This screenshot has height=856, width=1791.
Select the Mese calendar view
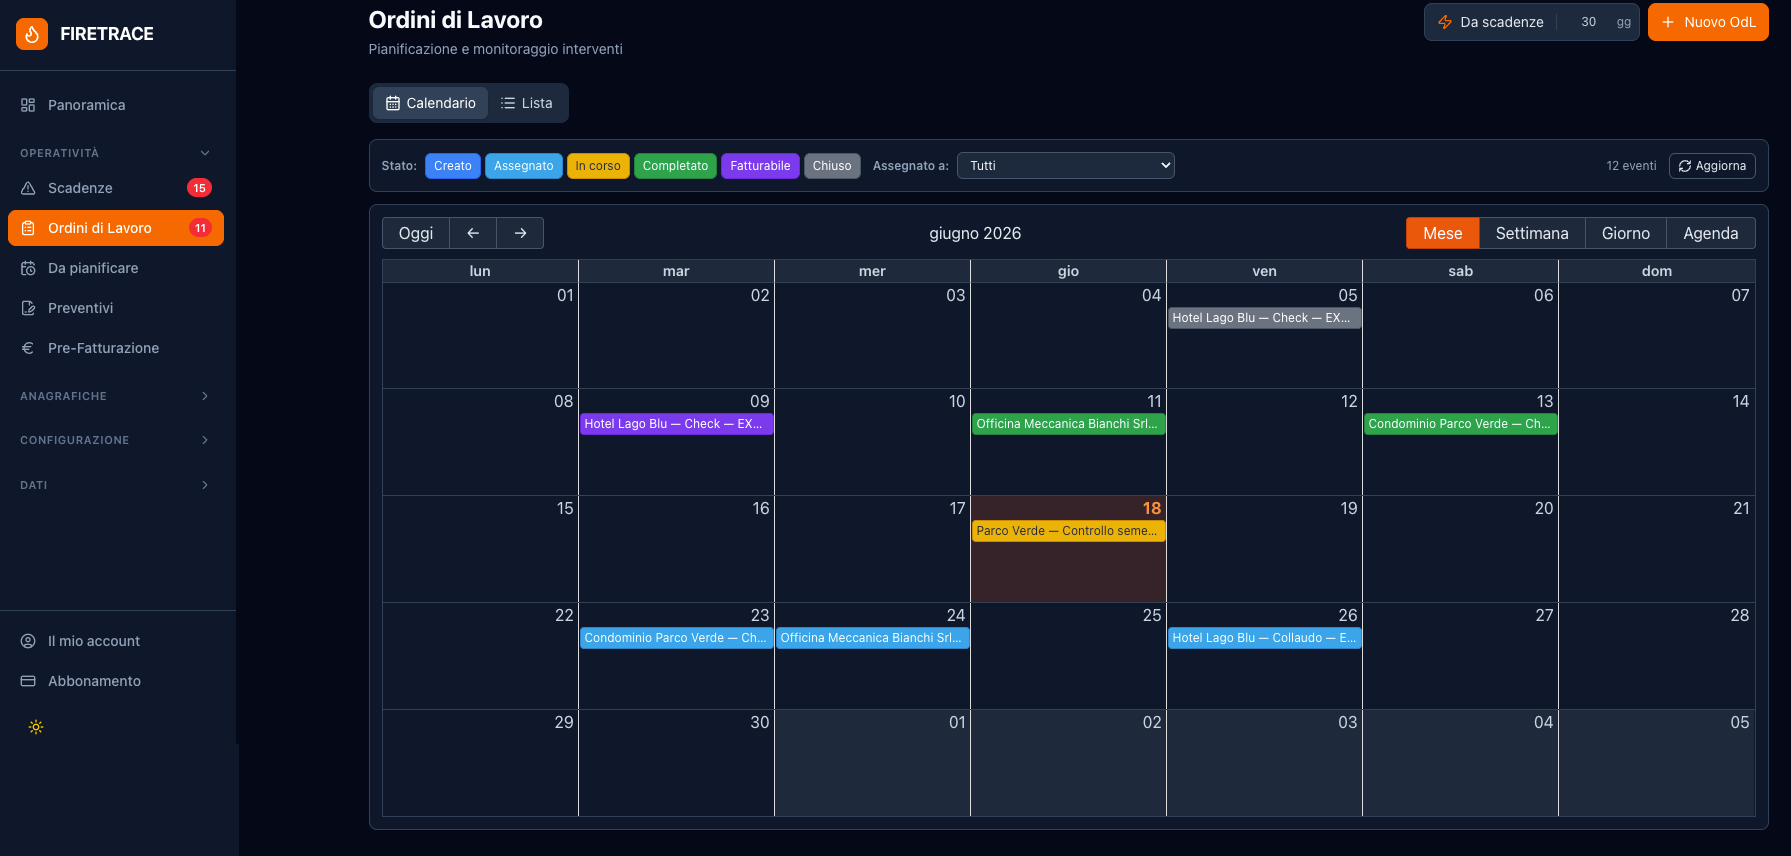coord(1442,233)
